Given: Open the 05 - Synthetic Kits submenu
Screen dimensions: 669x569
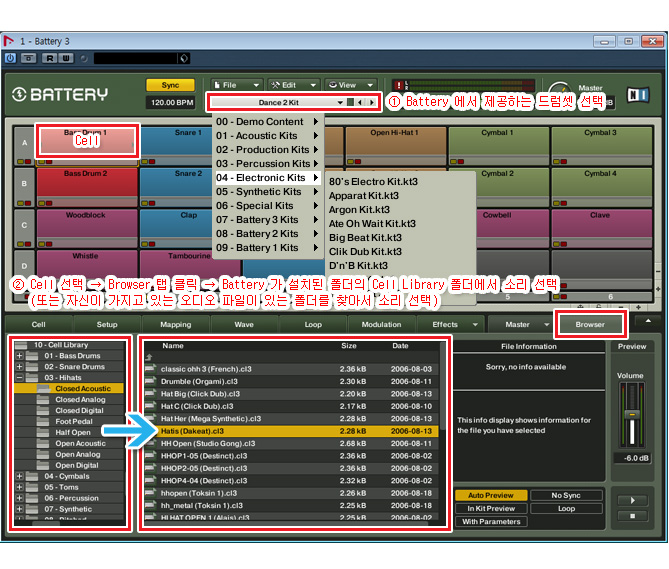Looking at the screenshot, I should 268,192.
